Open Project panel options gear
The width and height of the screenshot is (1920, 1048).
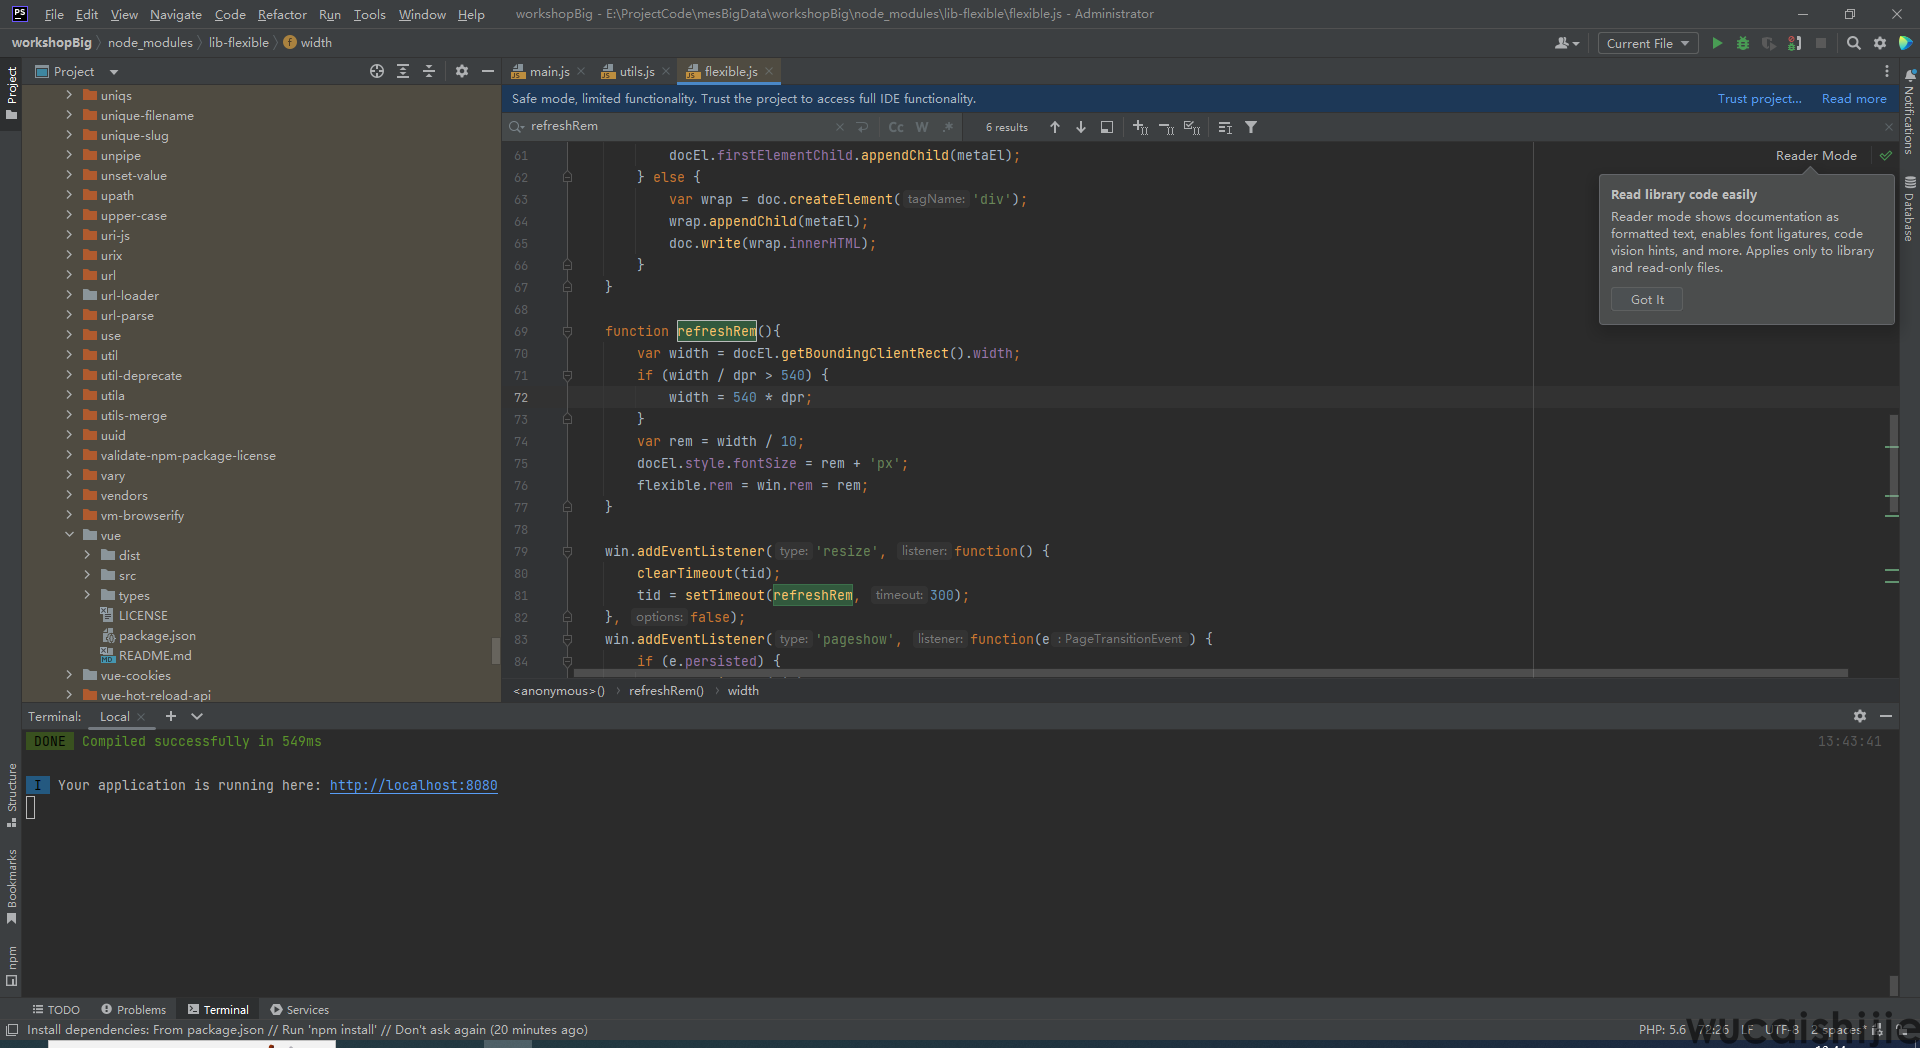pos(461,71)
